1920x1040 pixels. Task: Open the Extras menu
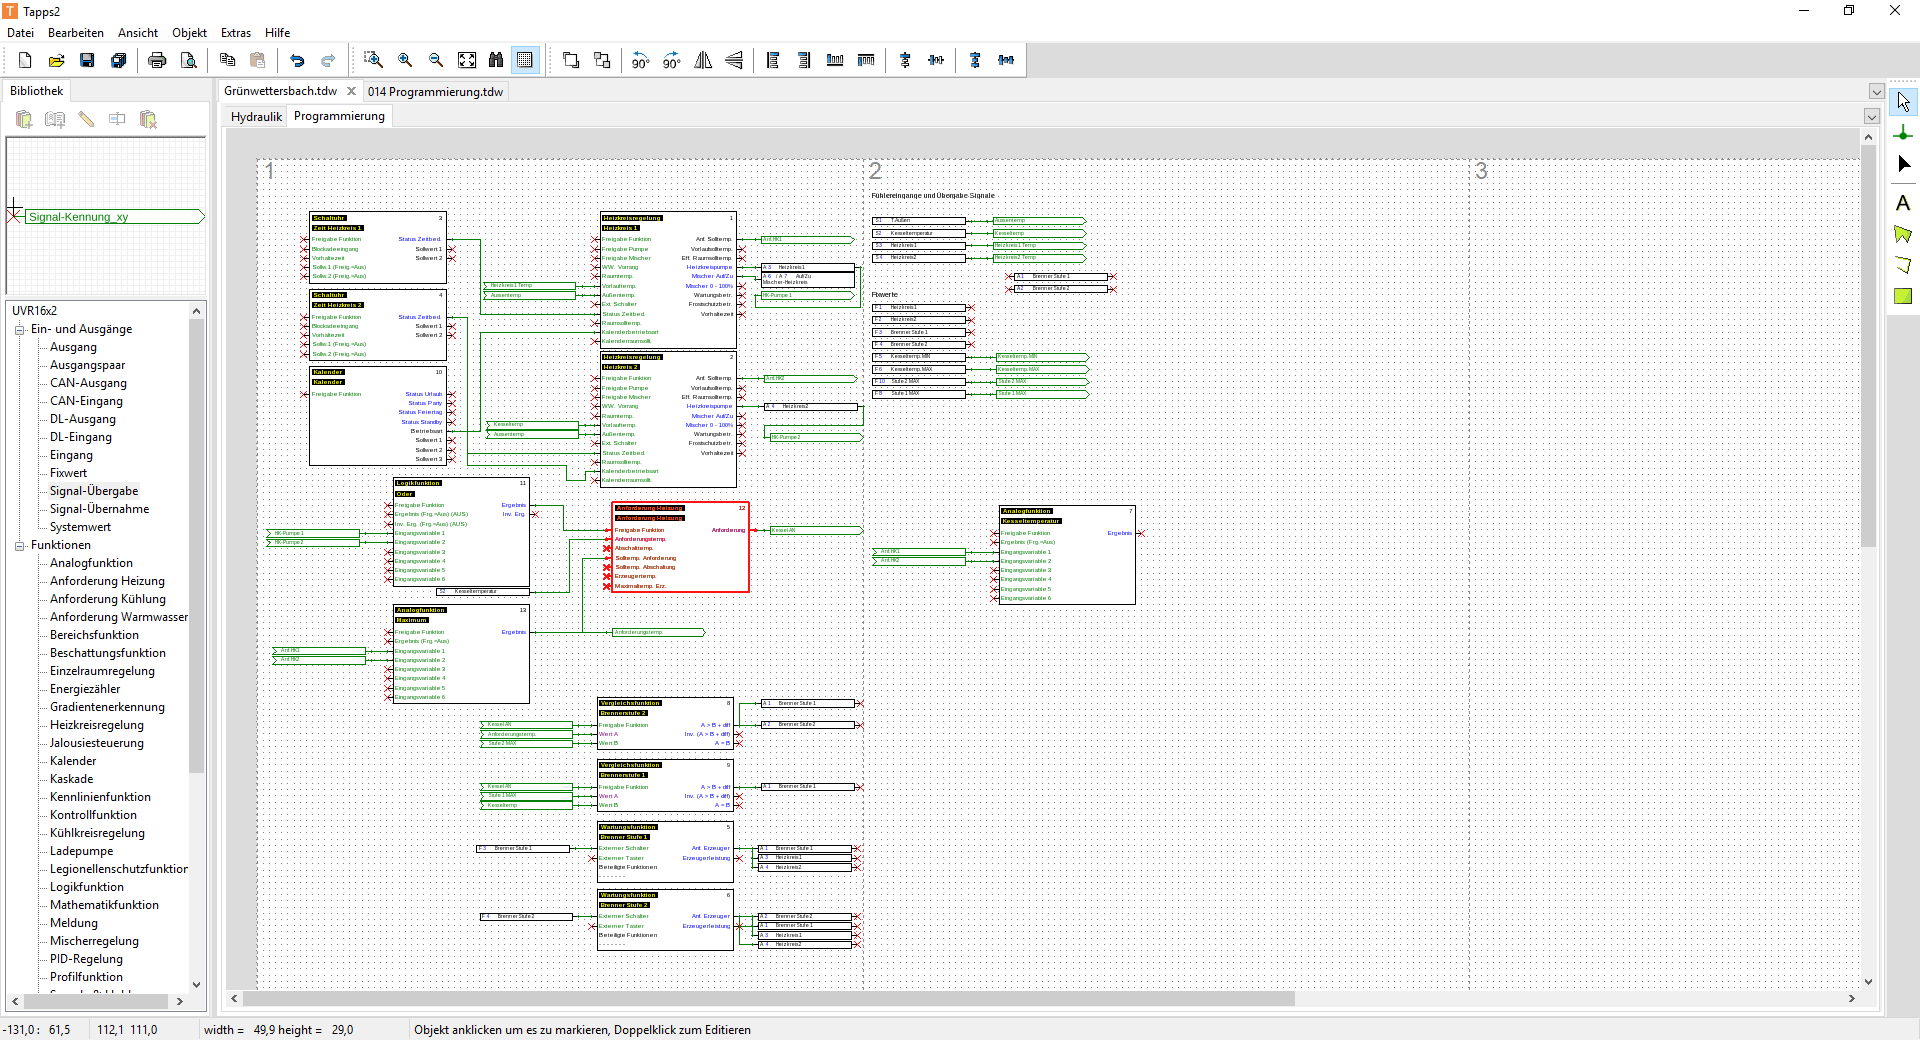[236, 33]
